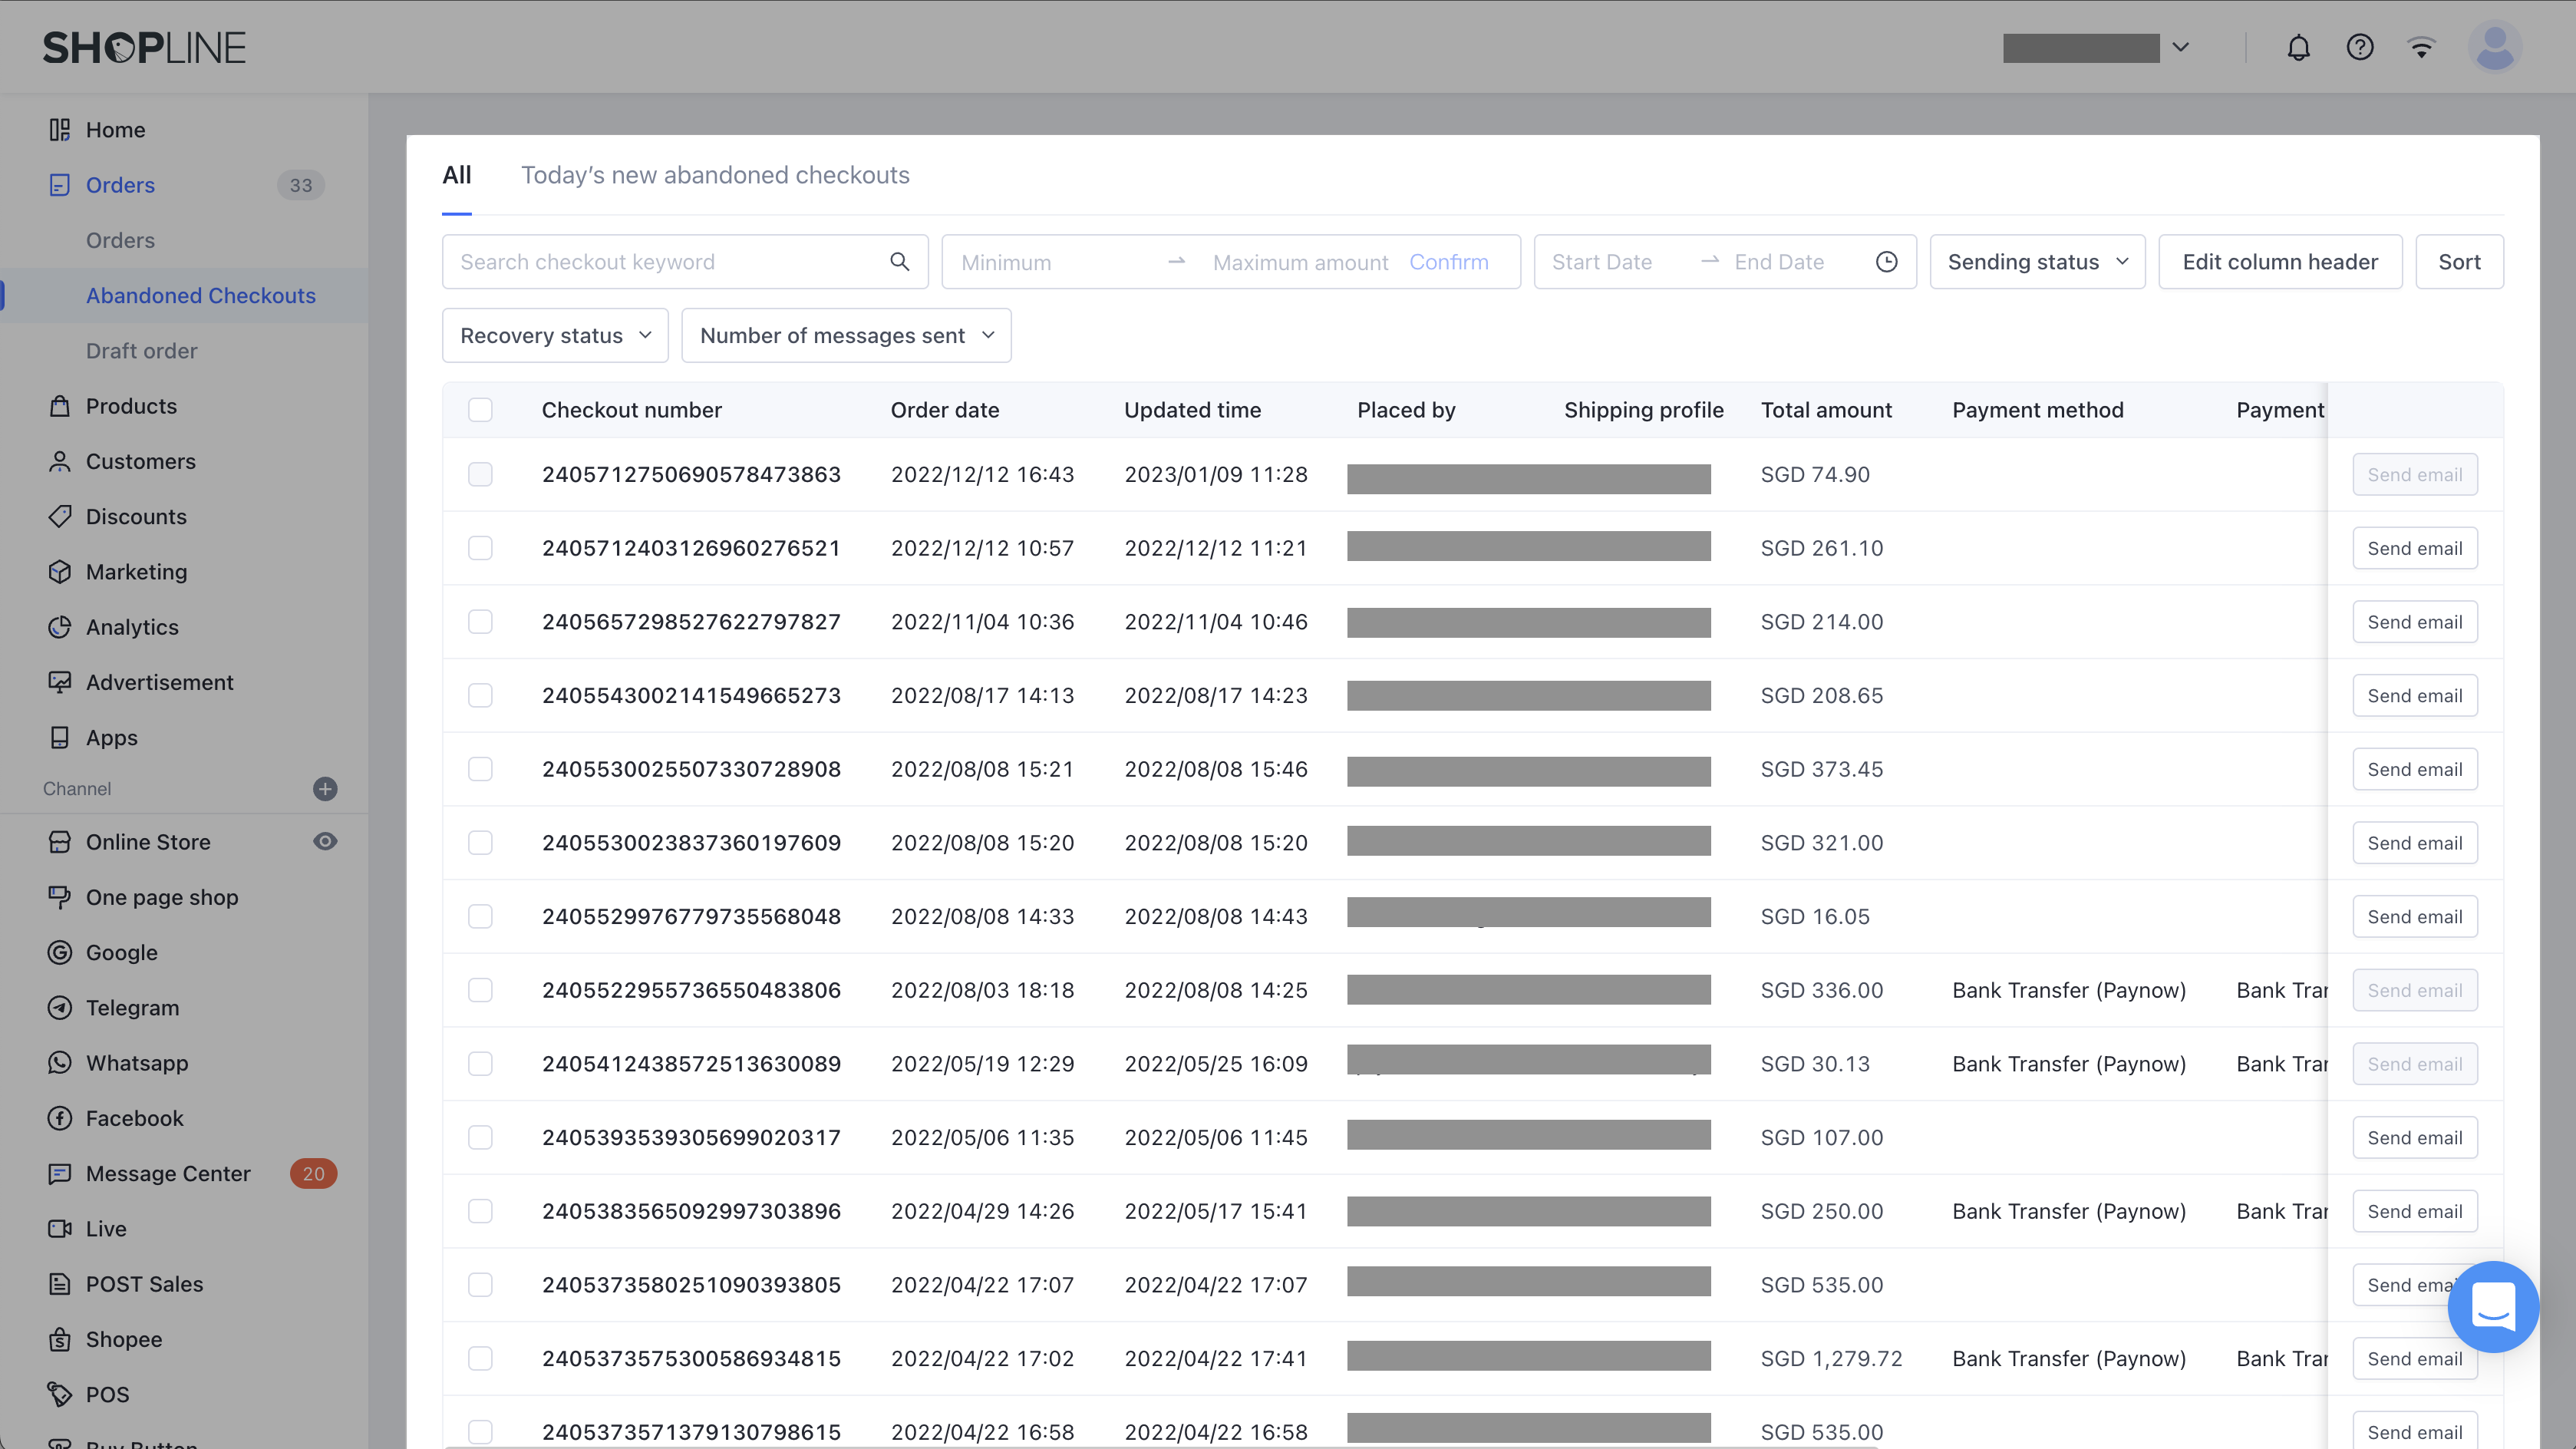This screenshot has height=1449, width=2576.
Task: Click the Confirm amount link
Action: (1448, 262)
